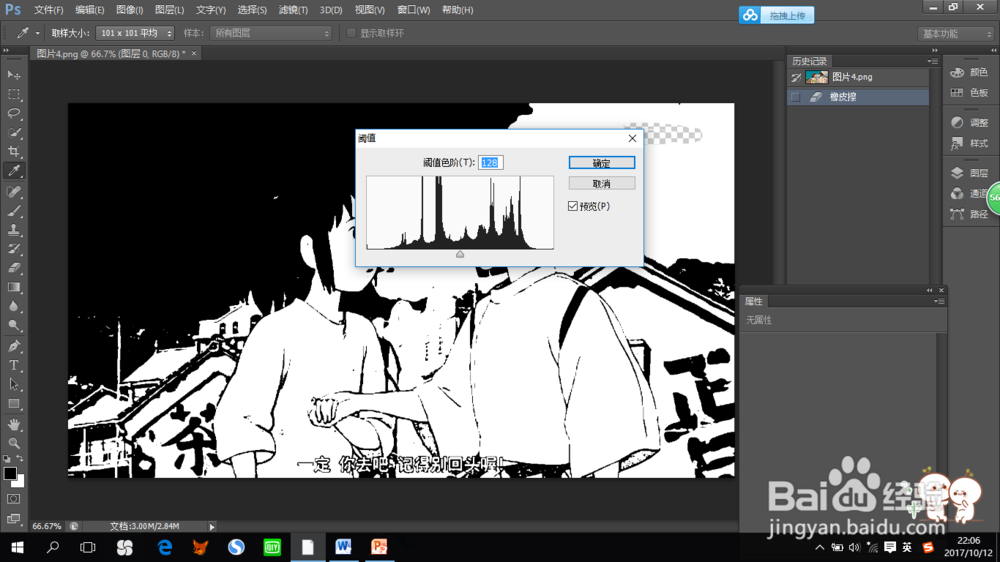Set history brush source for 橡皮擦 state
This screenshot has height=562, width=1000.
click(795, 97)
